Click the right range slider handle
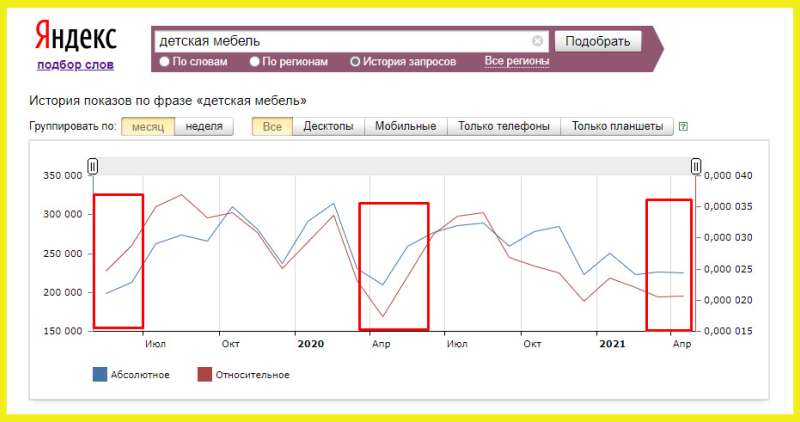 click(696, 166)
